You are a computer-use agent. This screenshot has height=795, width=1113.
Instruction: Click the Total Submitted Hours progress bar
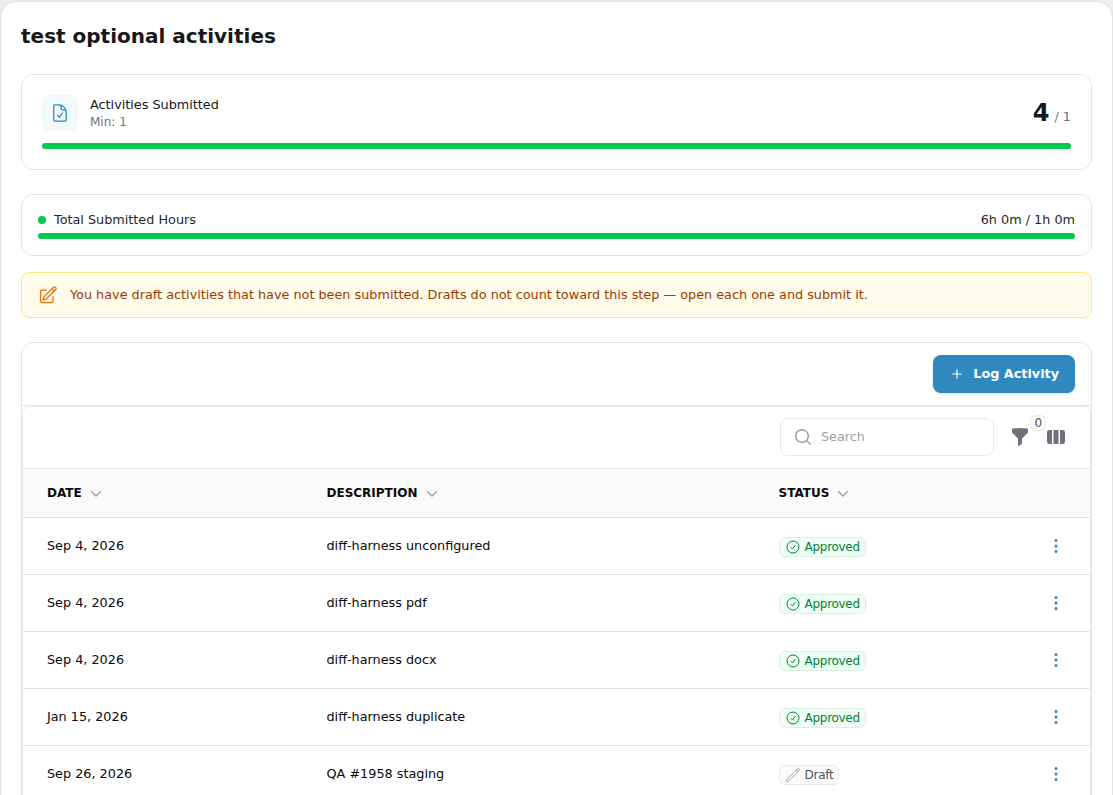pos(556,236)
